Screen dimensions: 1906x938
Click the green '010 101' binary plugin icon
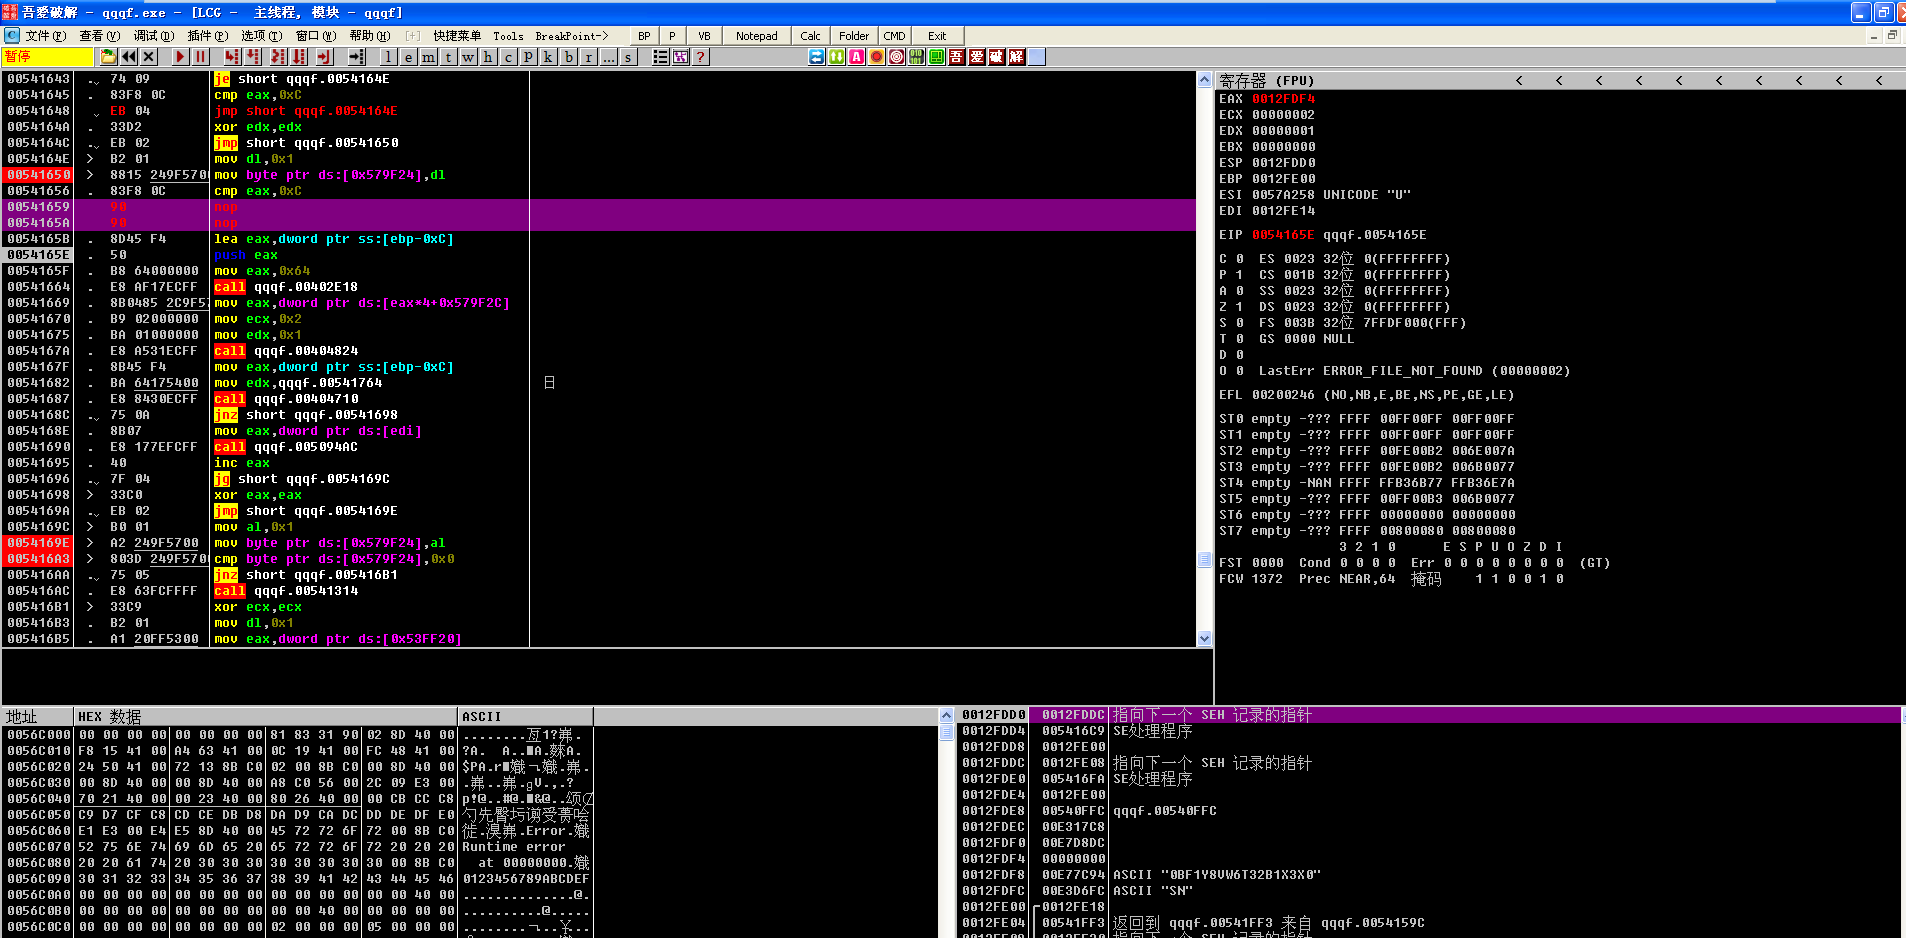pos(917,57)
